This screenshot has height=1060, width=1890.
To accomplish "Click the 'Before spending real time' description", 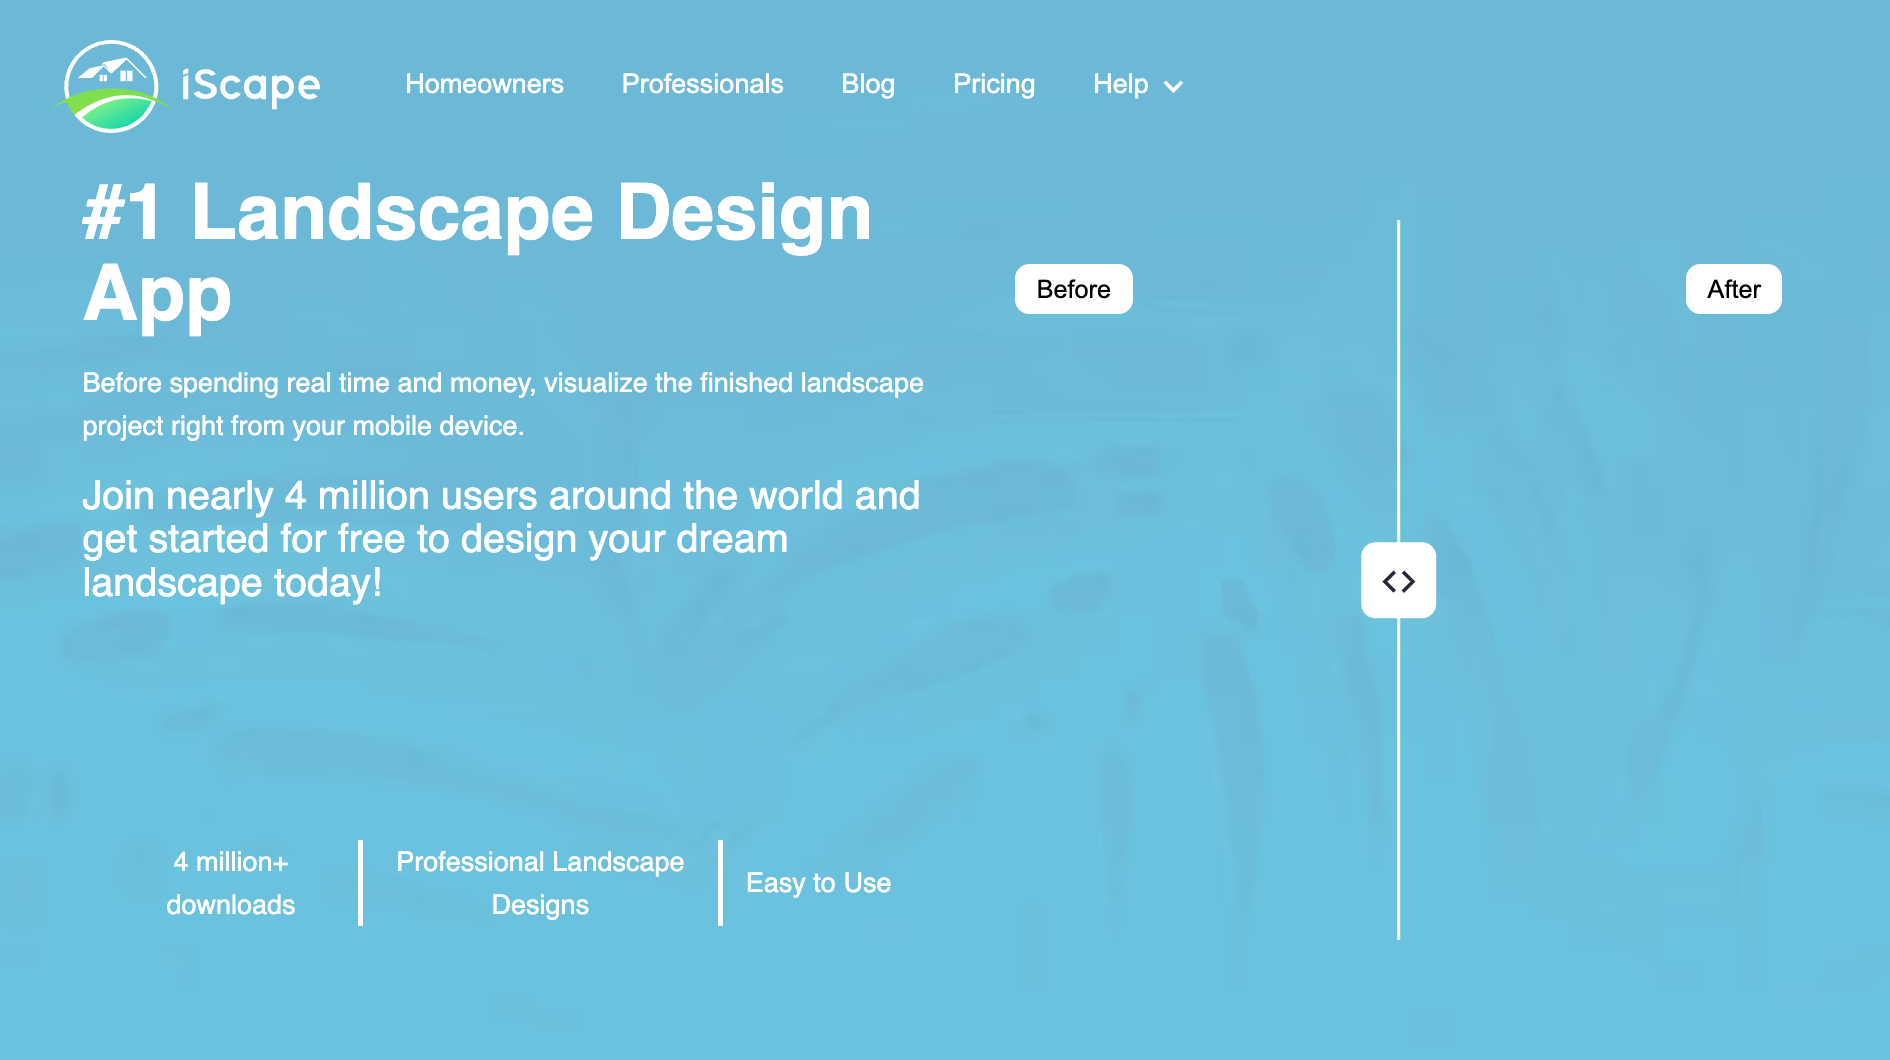I will click(x=503, y=404).
